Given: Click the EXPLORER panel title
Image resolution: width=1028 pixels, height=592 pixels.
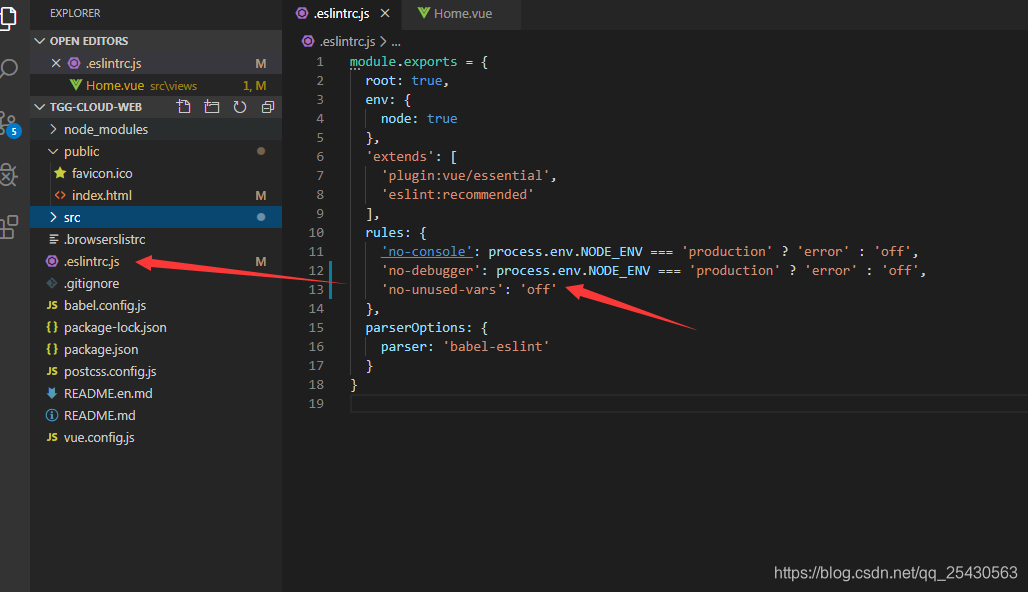Looking at the screenshot, I should 75,13.
